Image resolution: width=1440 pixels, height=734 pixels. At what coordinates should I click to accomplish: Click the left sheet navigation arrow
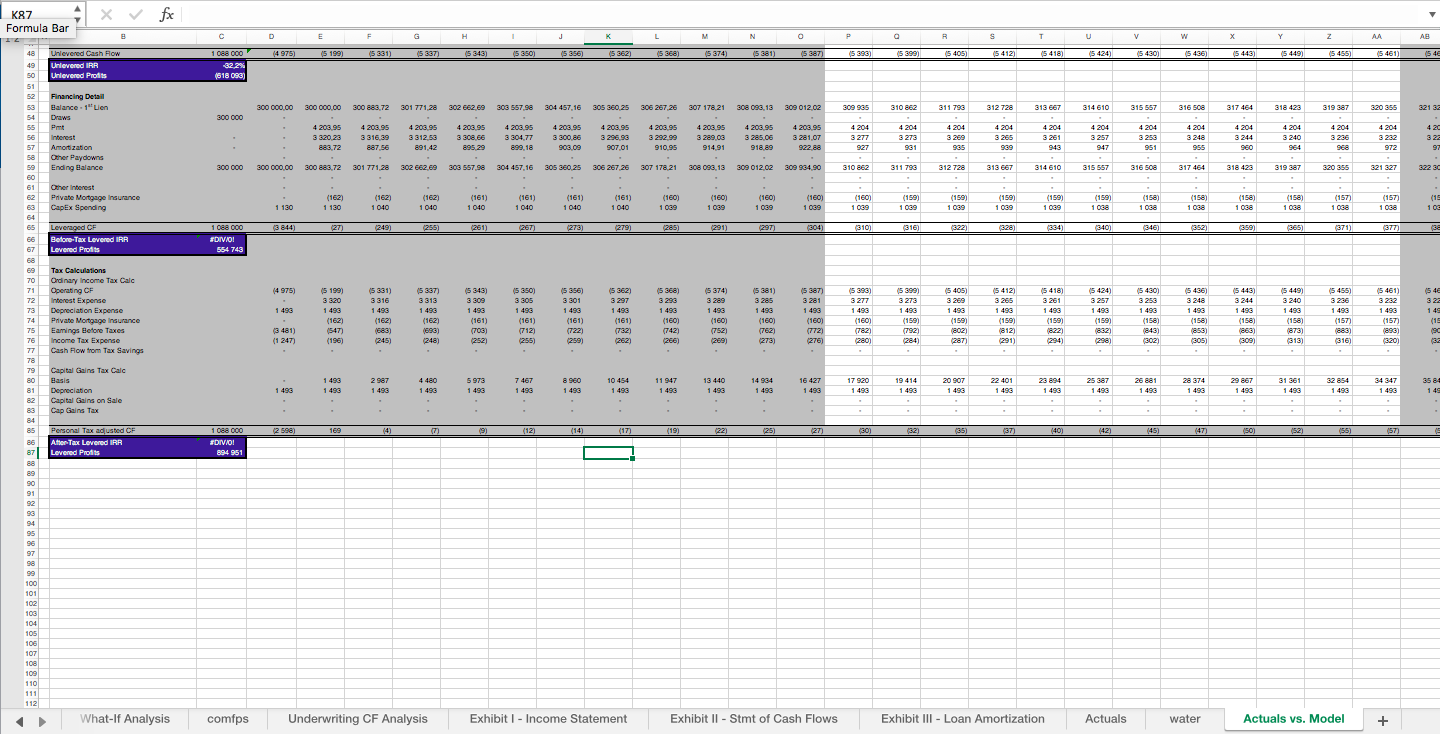click(18, 719)
